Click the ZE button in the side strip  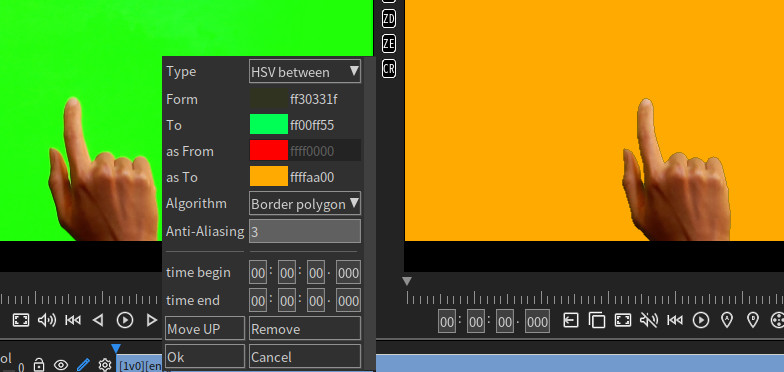tap(388, 44)
